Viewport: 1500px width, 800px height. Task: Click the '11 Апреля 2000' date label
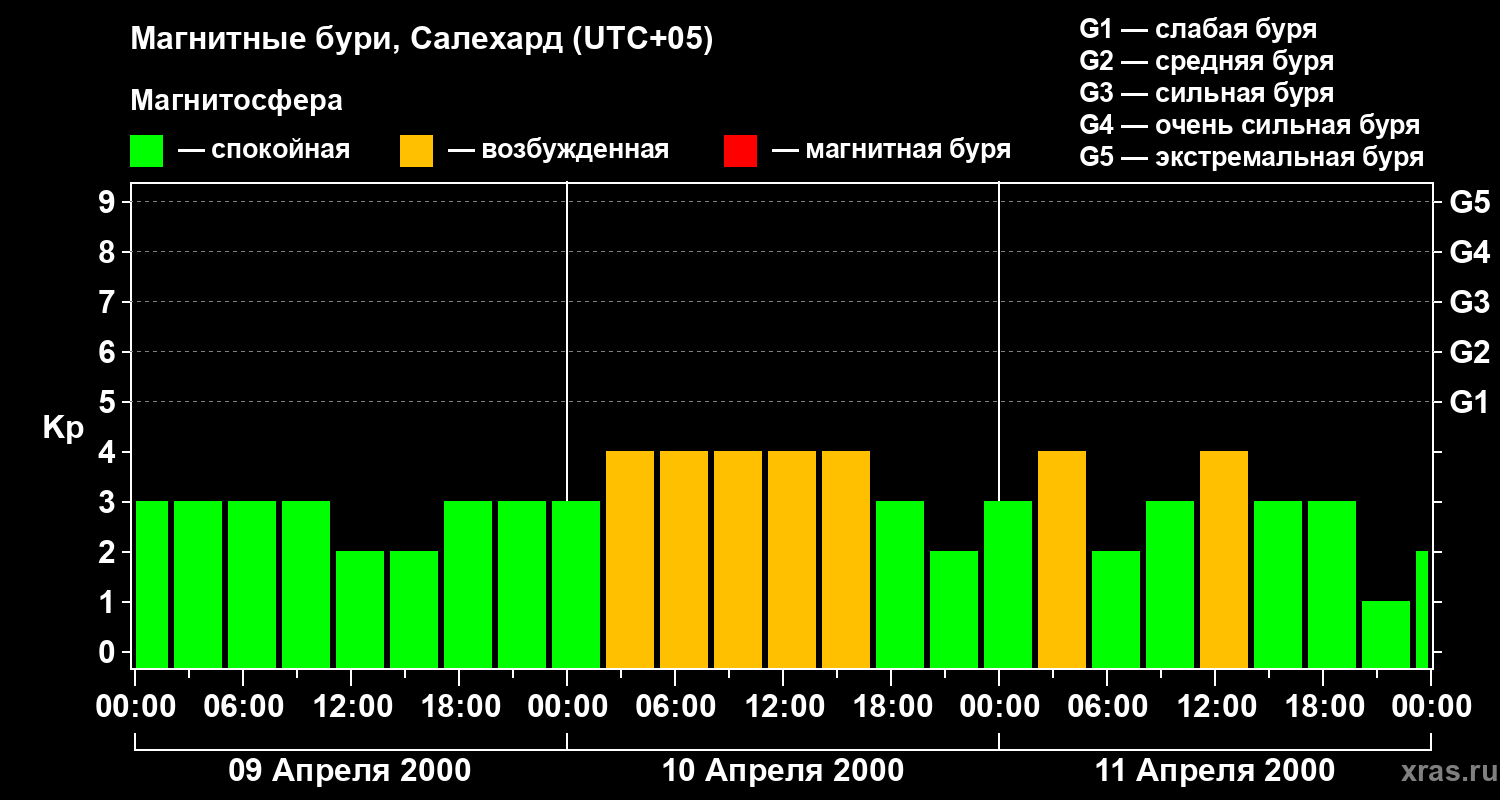pos(1215,771)
